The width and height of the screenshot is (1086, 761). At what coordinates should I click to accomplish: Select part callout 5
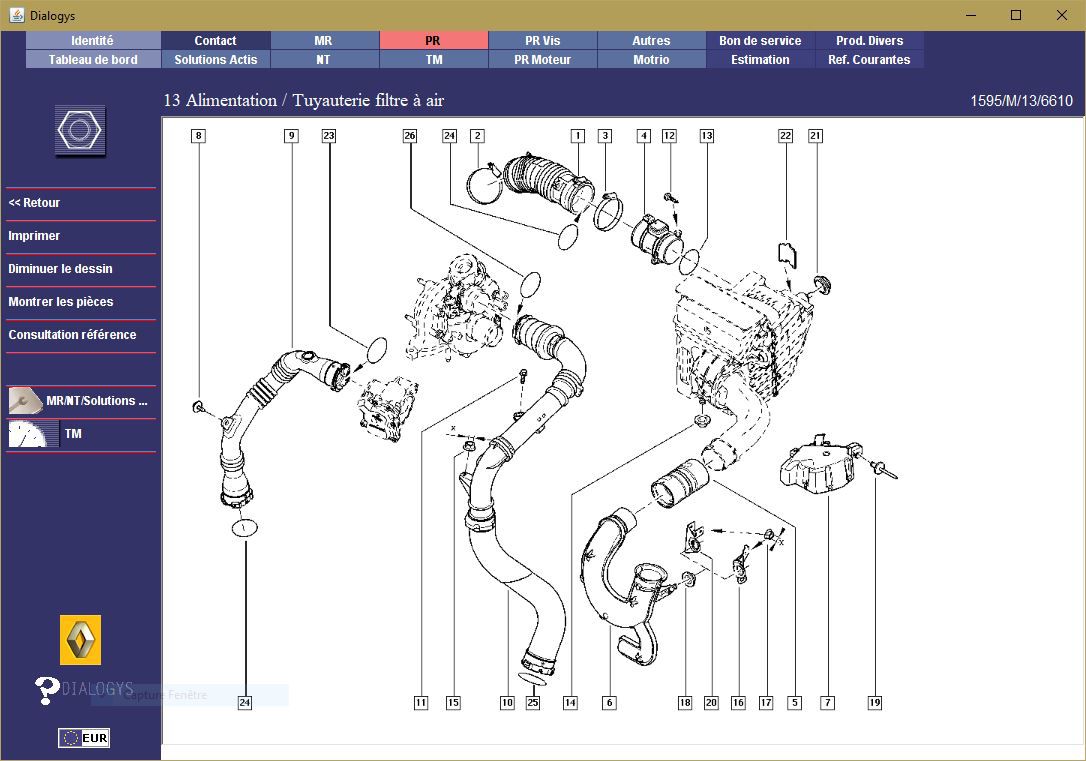pos(795,703)
